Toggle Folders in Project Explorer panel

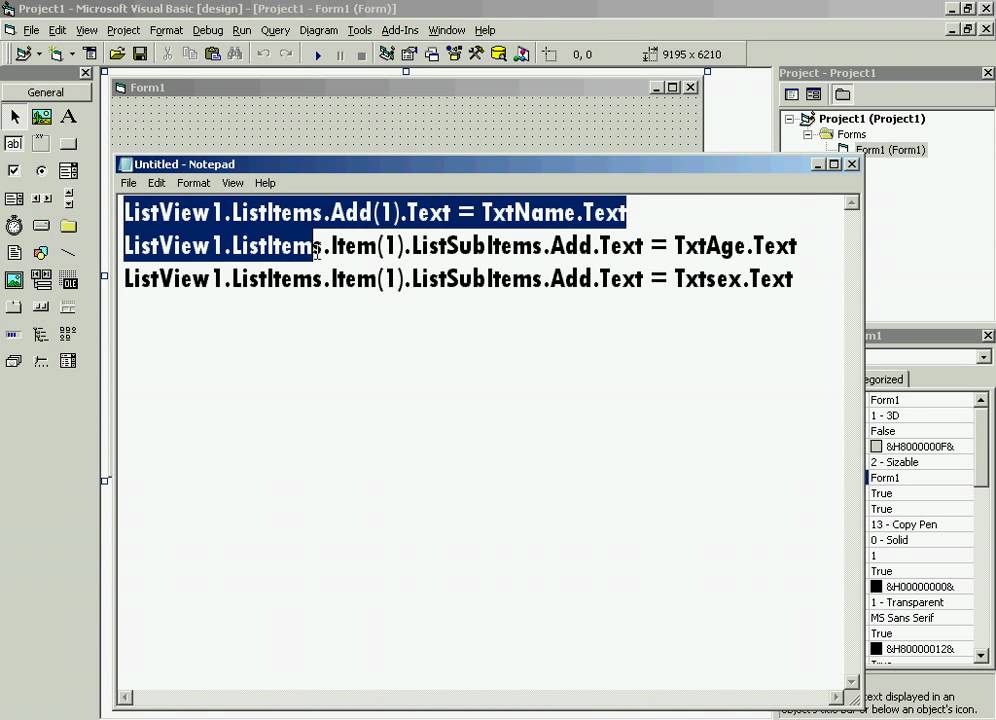coord(842,95)
